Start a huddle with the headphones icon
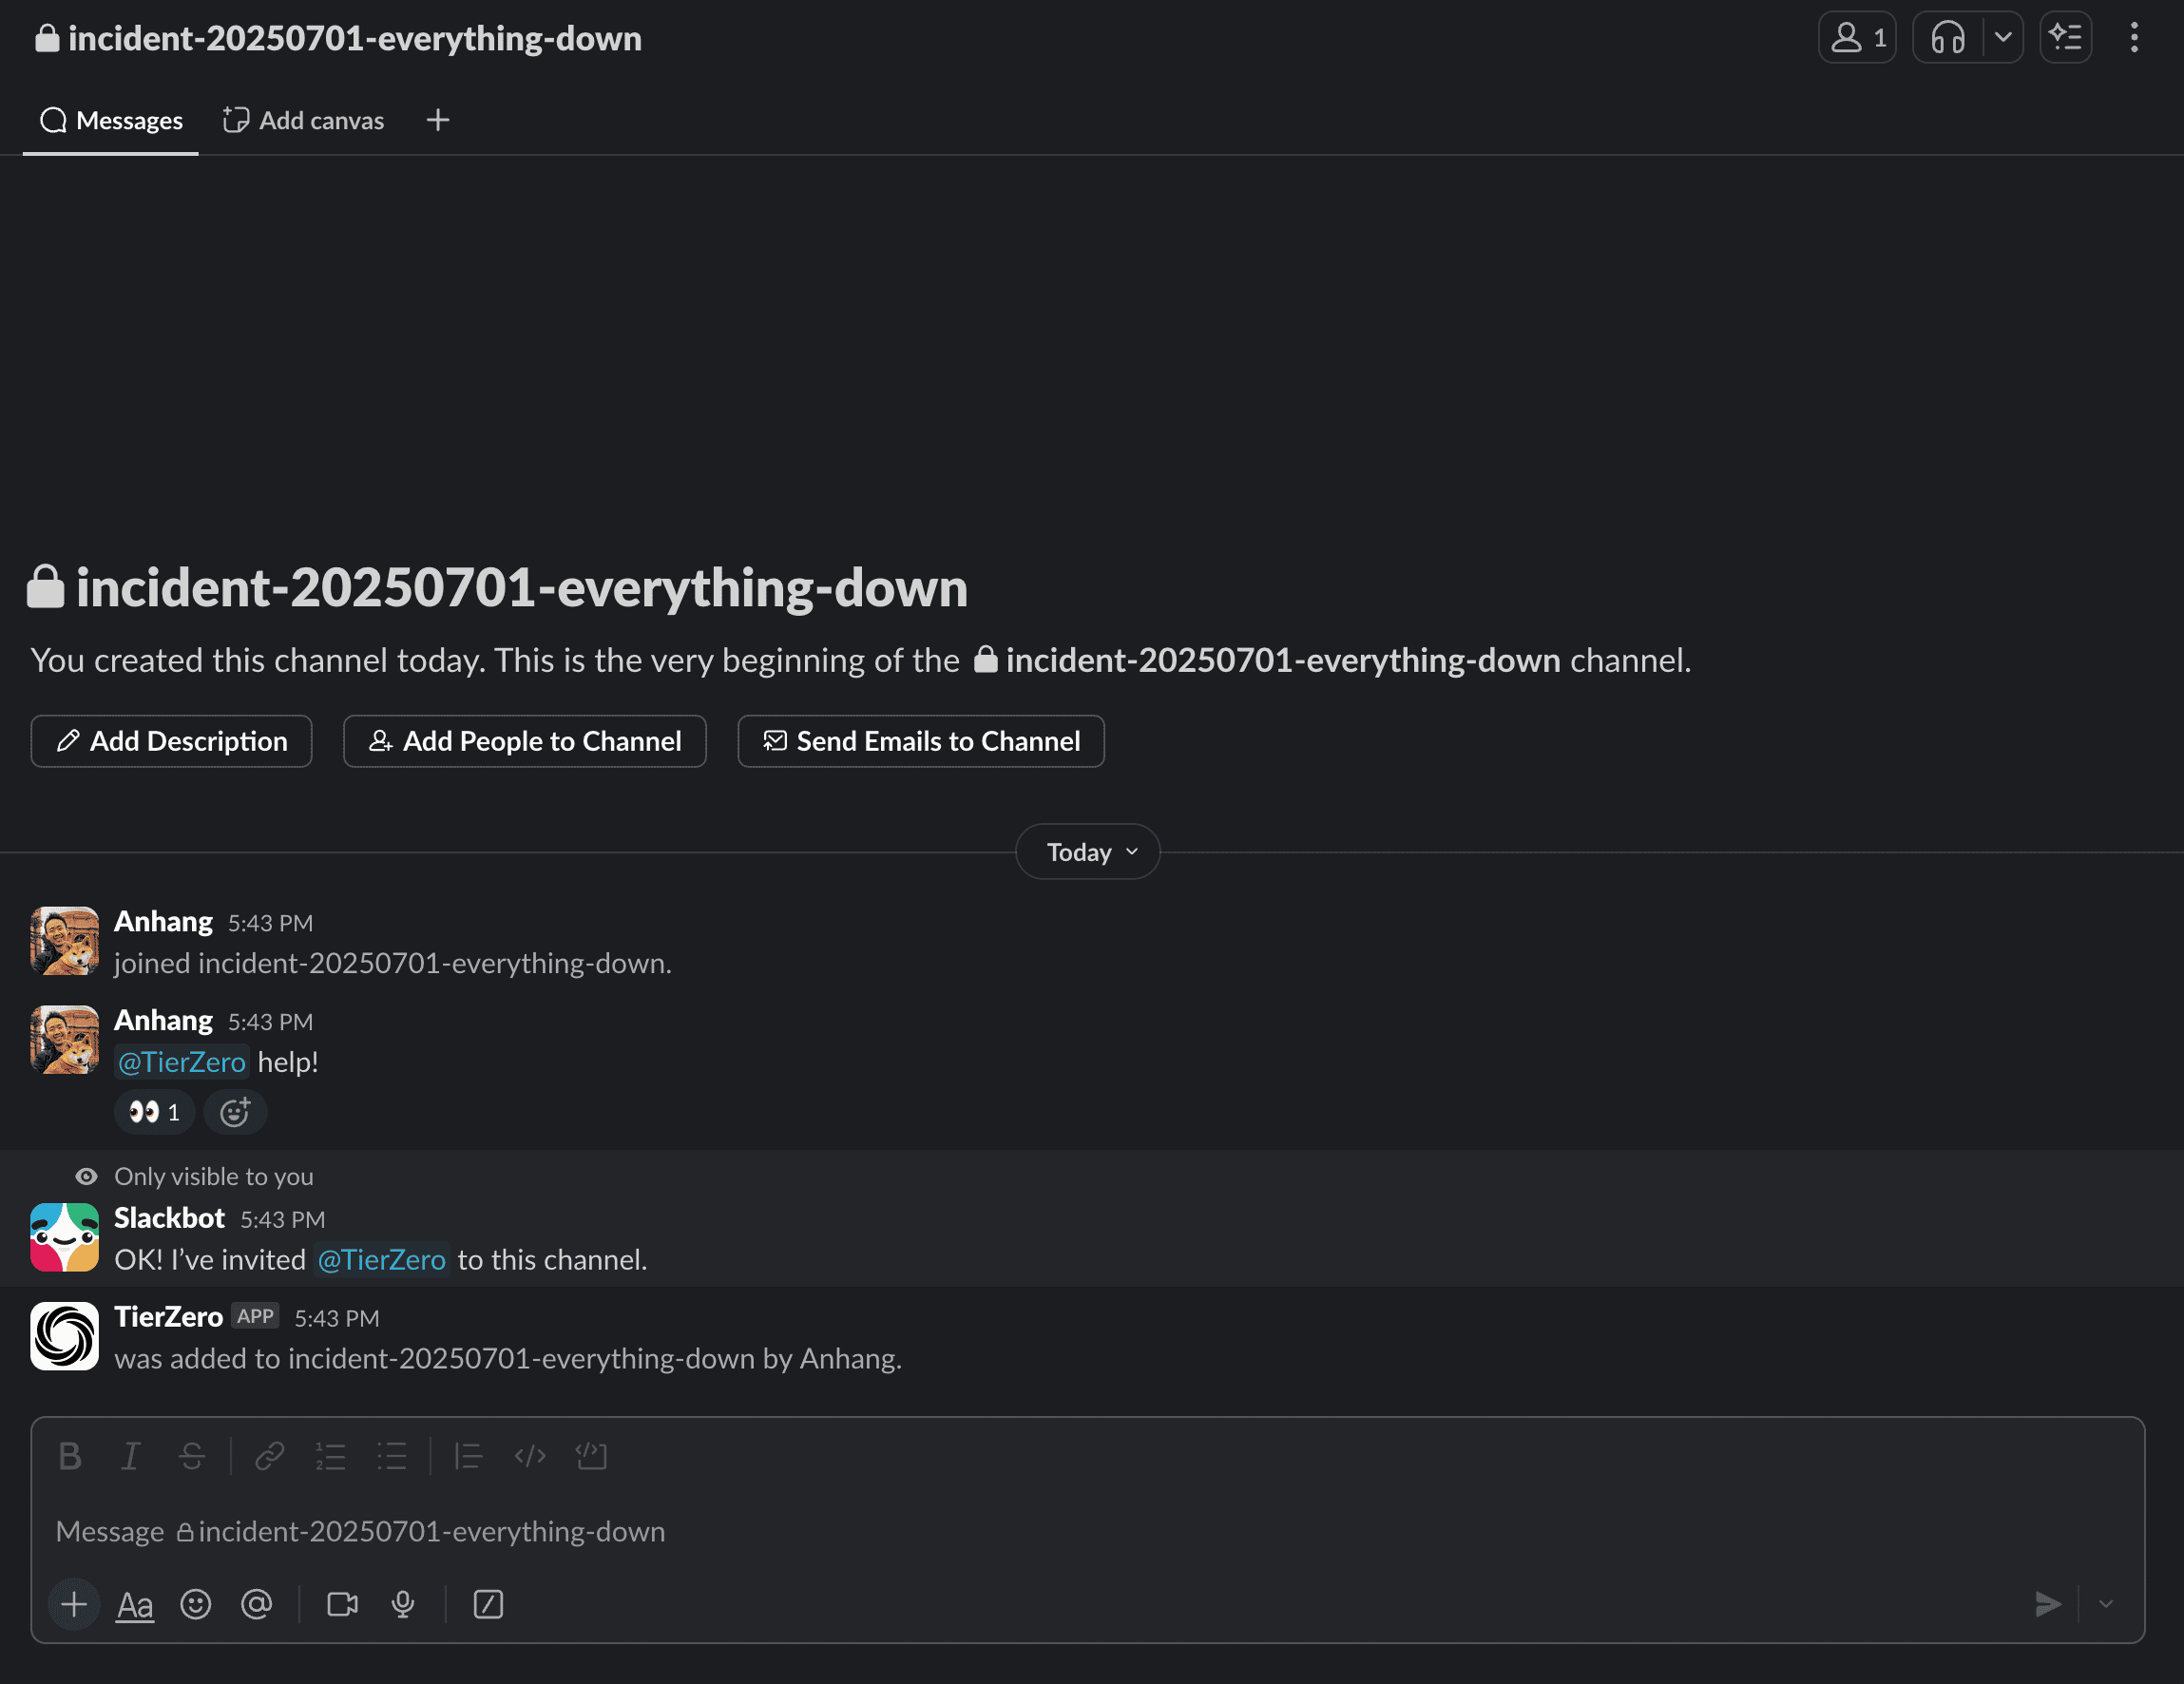Image resolution: width=2184 pixels, height=1684 pixels. [x=1947, y=38]
